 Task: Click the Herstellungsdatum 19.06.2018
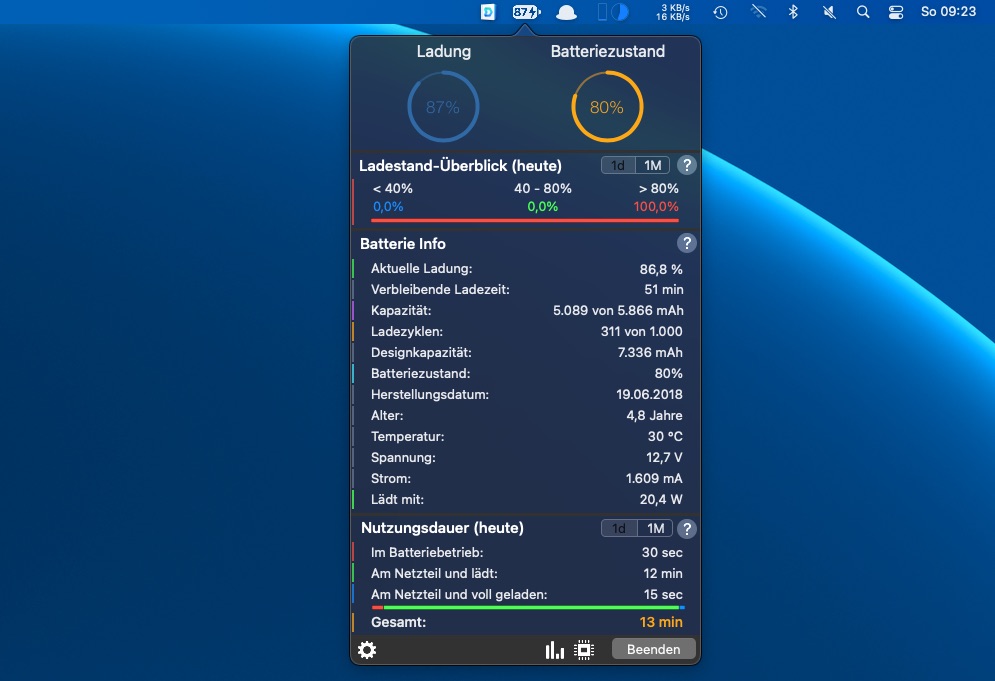(x=649, y=394)
